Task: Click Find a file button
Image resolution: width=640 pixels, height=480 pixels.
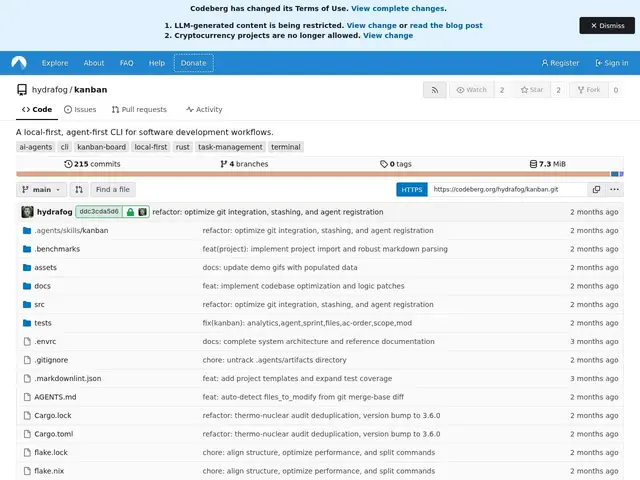Action: tap(113, 189)
